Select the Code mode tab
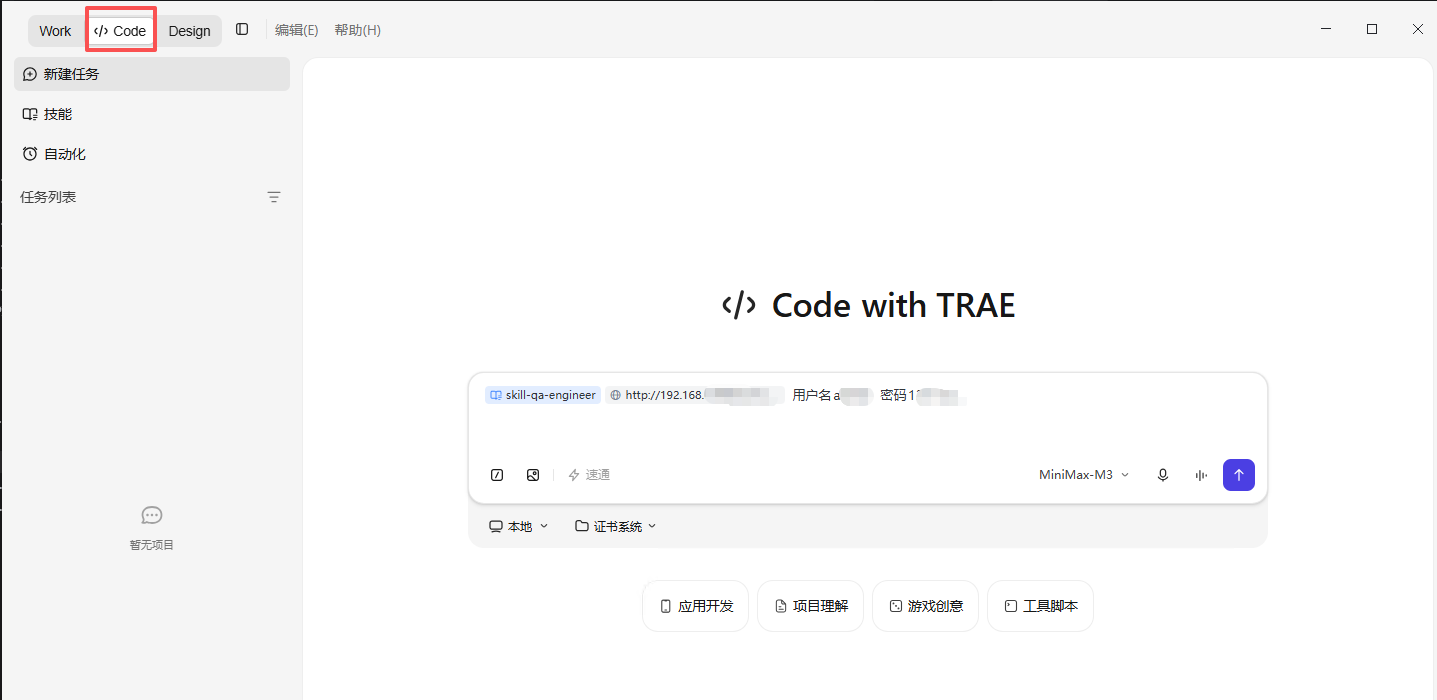1437x700 pixels. click(x=120, y=31)
